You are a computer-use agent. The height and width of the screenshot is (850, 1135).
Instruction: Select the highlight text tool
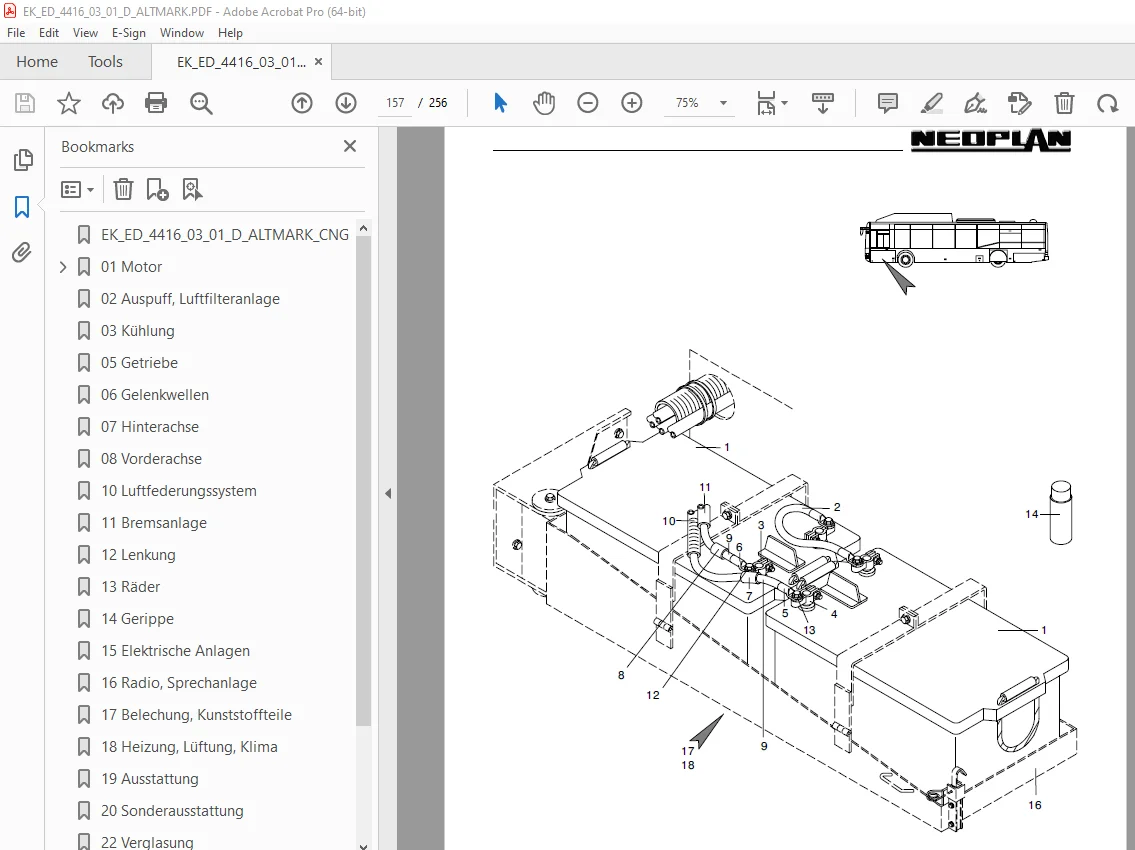click(932, 103)
